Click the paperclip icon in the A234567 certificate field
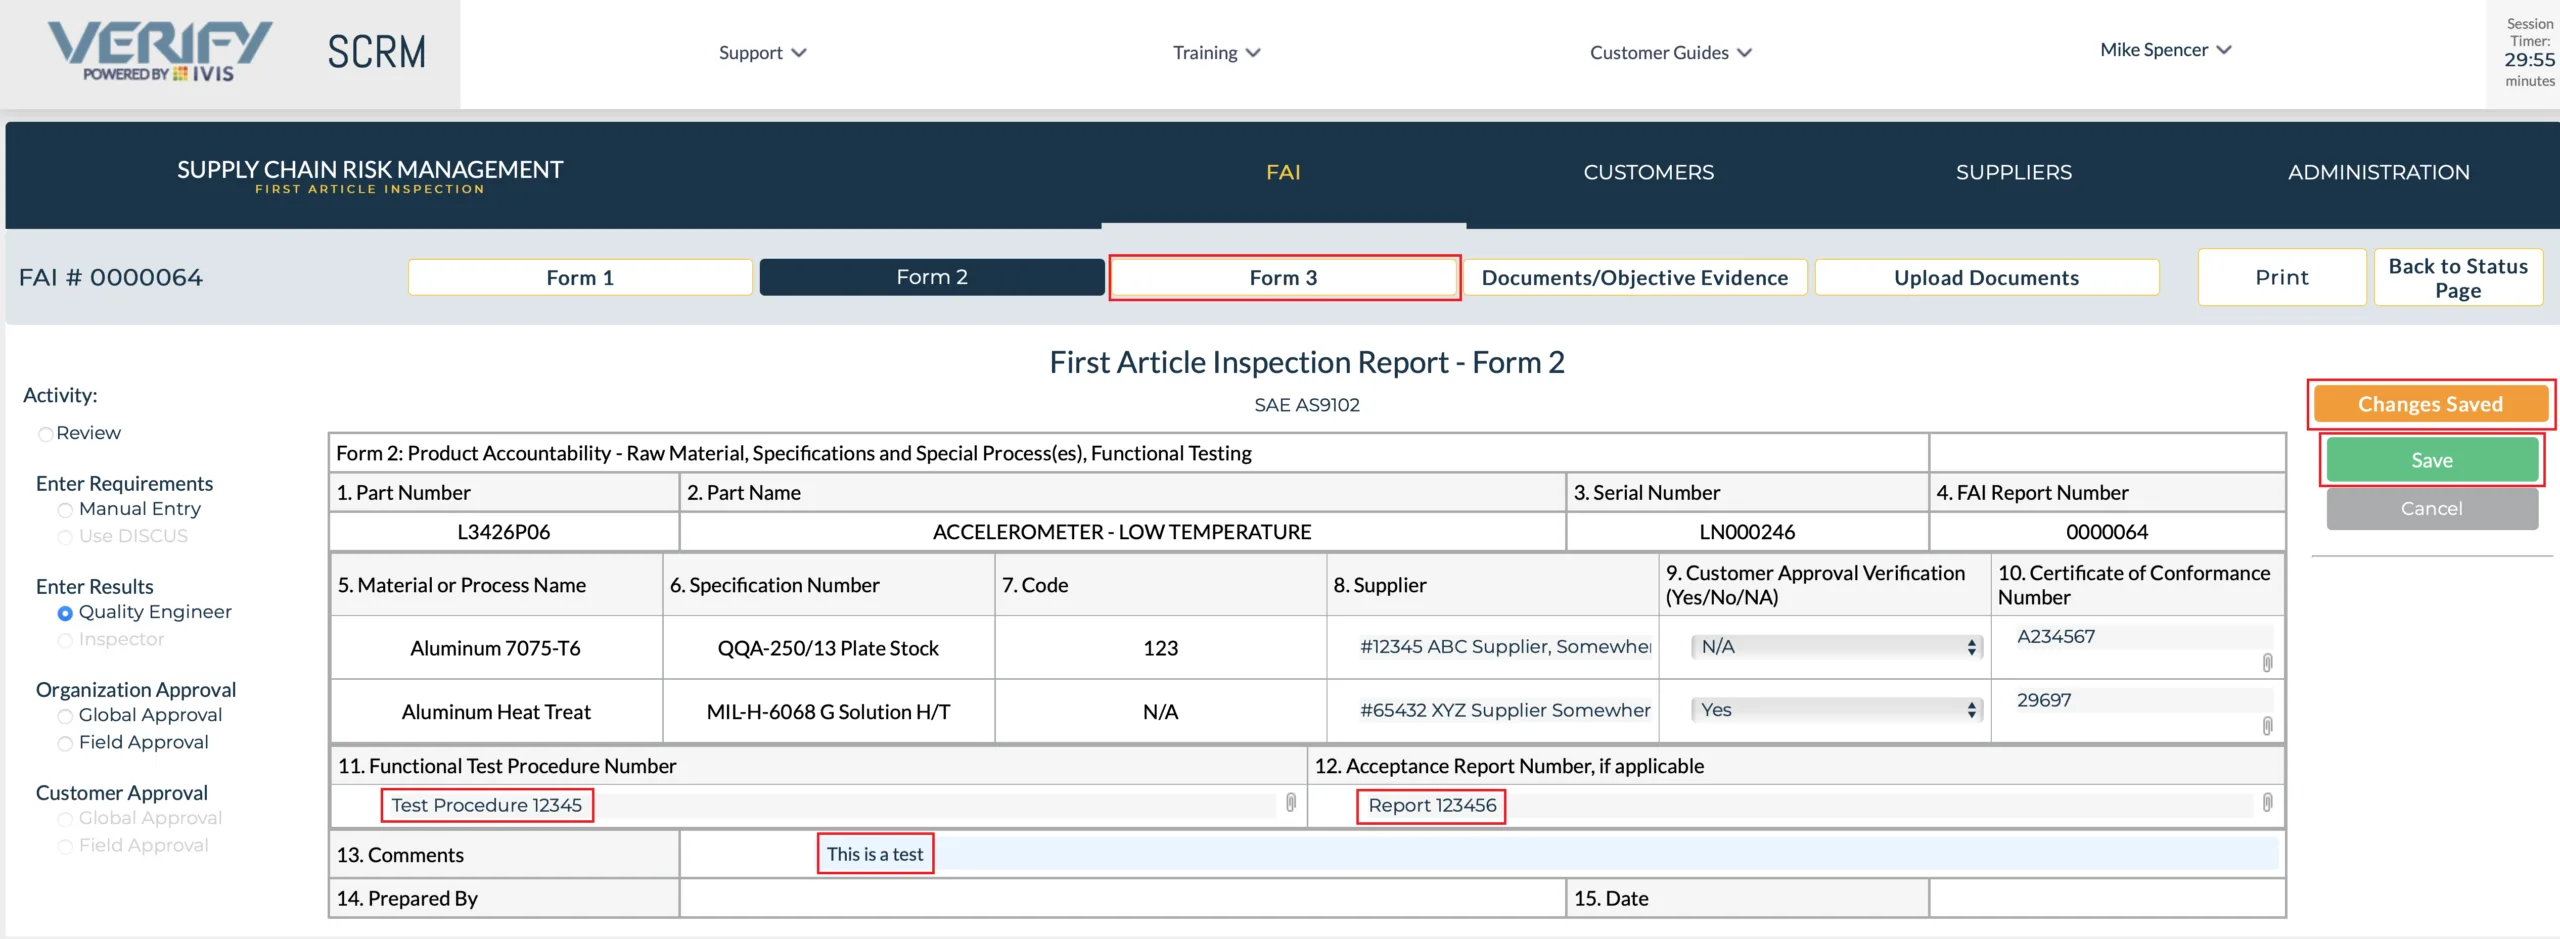The image size is (2560, 939). point(2267,662)
